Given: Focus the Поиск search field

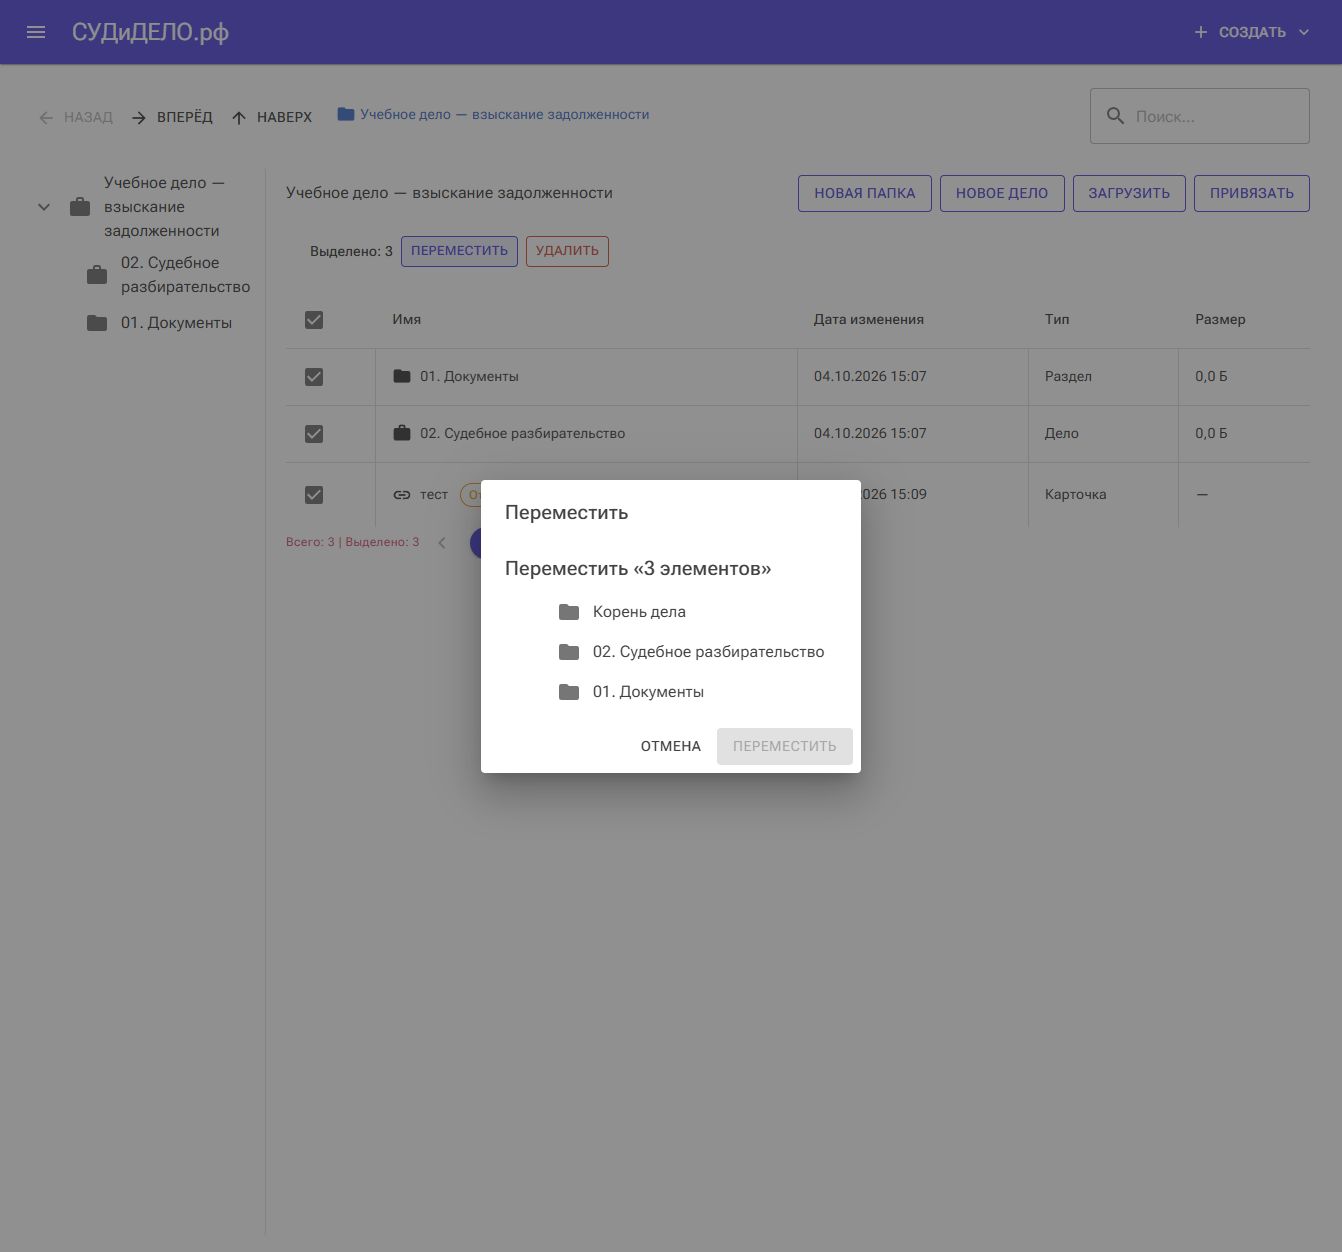Looking at the screenshot, I should click(1200, 116).
